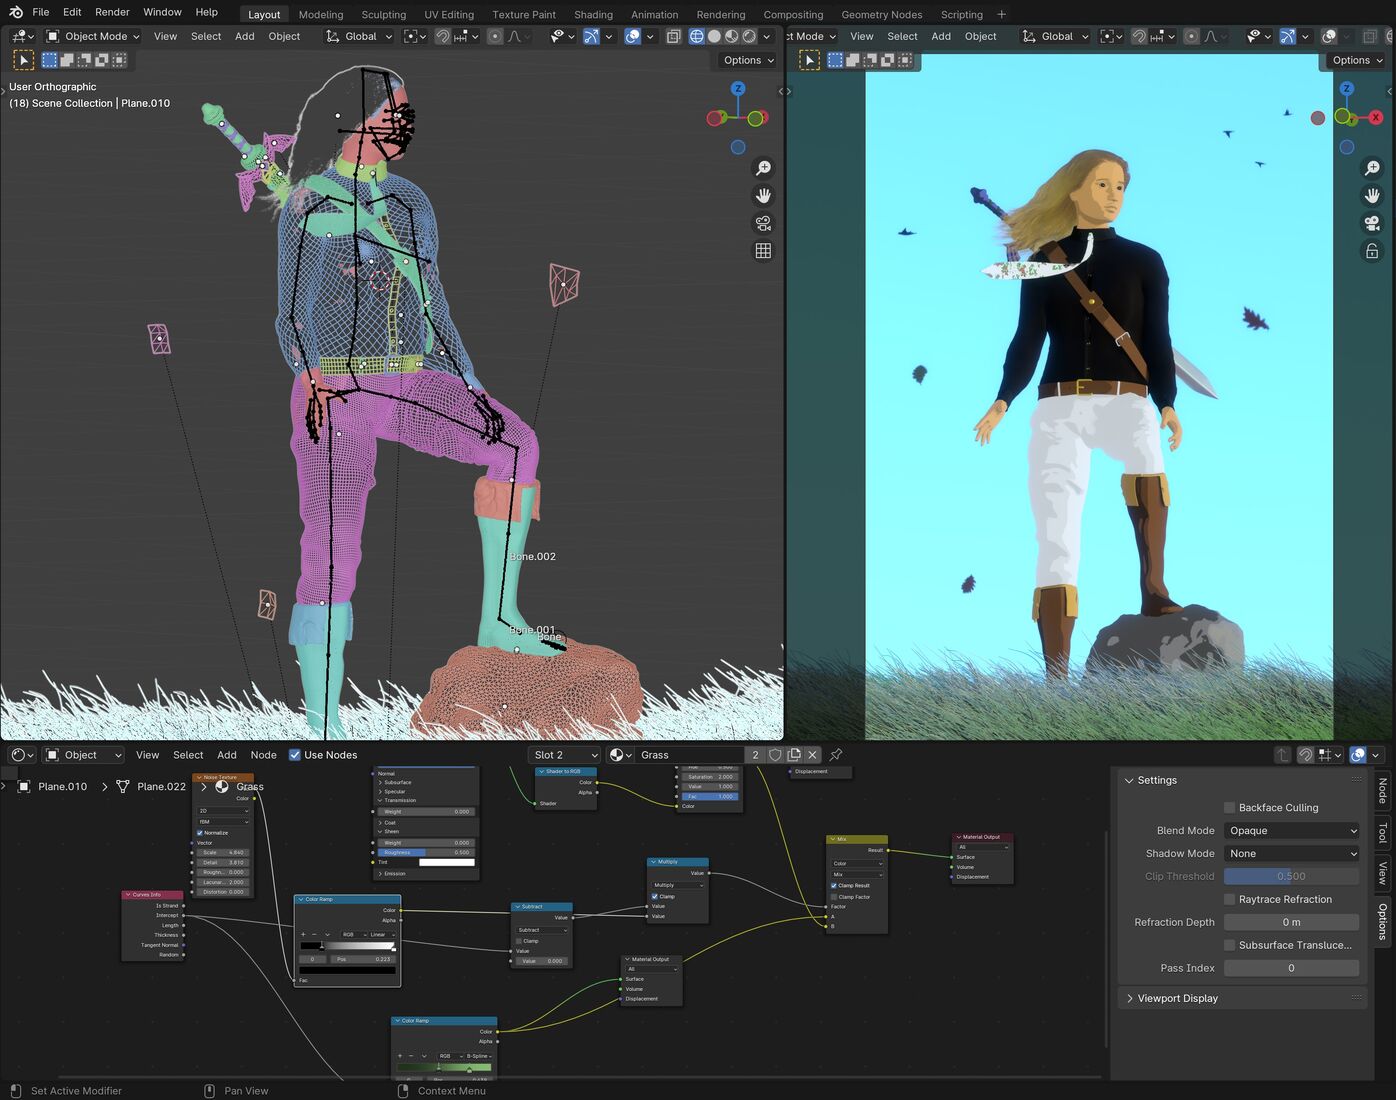
Task: Open the File menu
Action: (x=41, y=12)
